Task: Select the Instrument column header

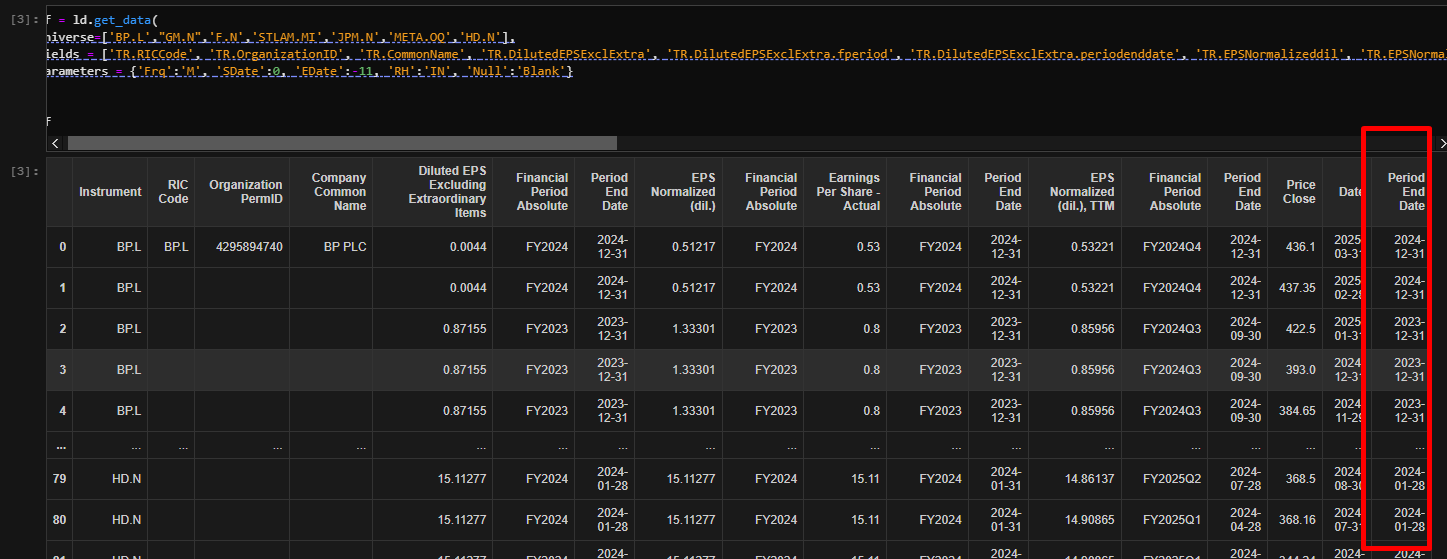Action: [x=110, y=192]
